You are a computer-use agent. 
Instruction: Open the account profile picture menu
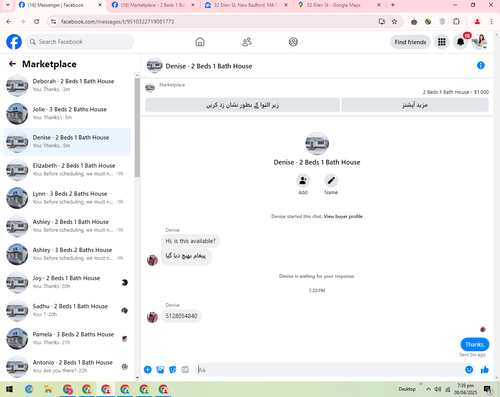click(479, 42)
